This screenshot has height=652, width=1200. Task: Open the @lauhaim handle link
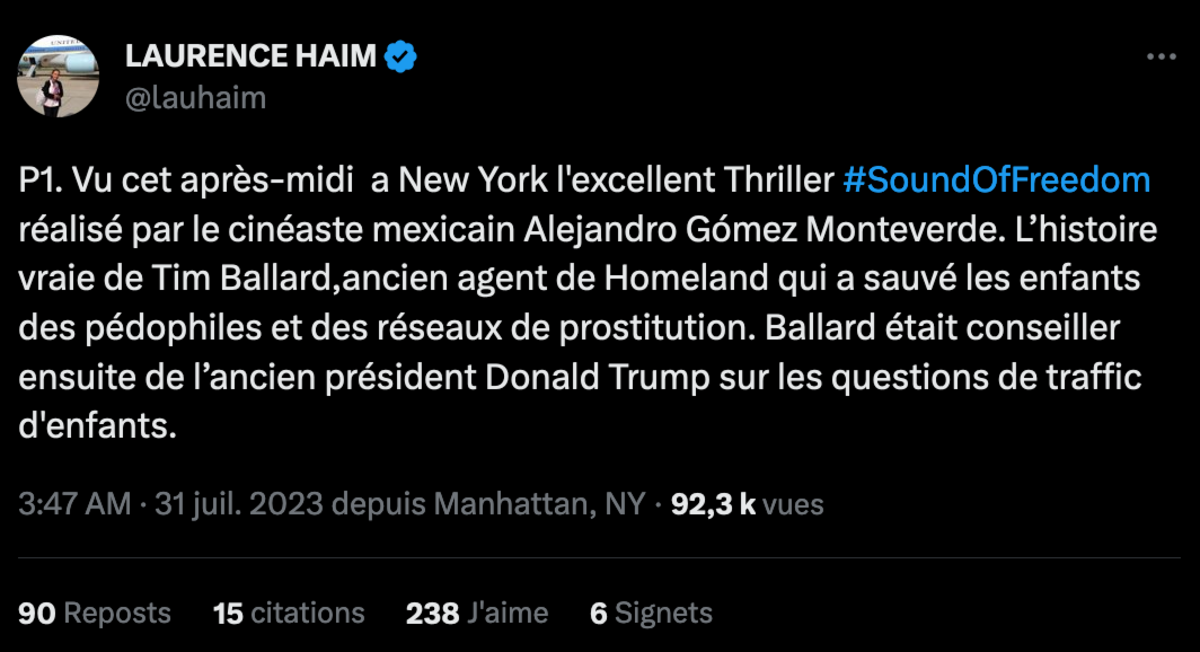click(x=195, y=97)
